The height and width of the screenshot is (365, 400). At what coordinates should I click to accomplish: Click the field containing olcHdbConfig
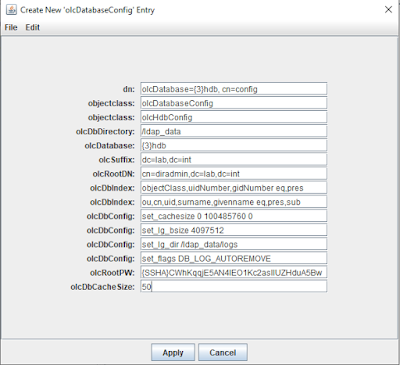[233, 117]
